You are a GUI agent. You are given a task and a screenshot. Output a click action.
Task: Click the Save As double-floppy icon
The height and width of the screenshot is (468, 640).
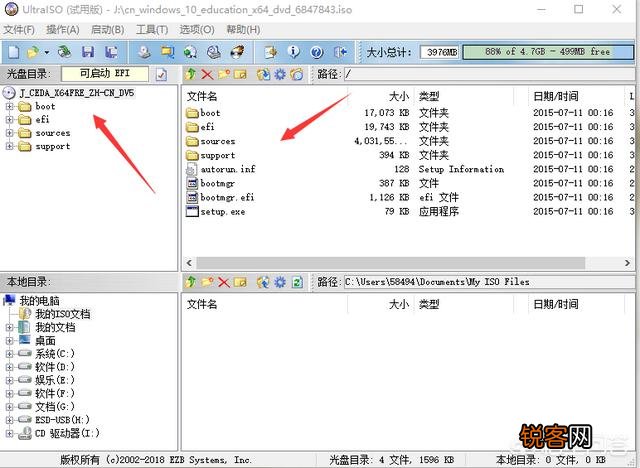click(x=111, y=52)
